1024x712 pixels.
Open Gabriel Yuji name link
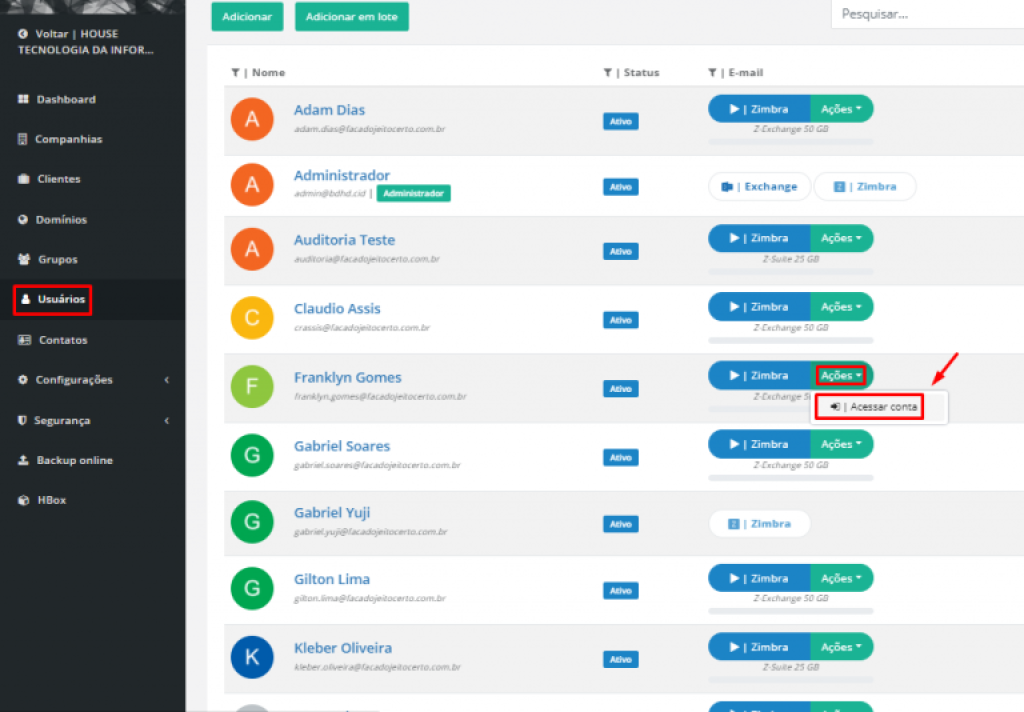(332, 513)
